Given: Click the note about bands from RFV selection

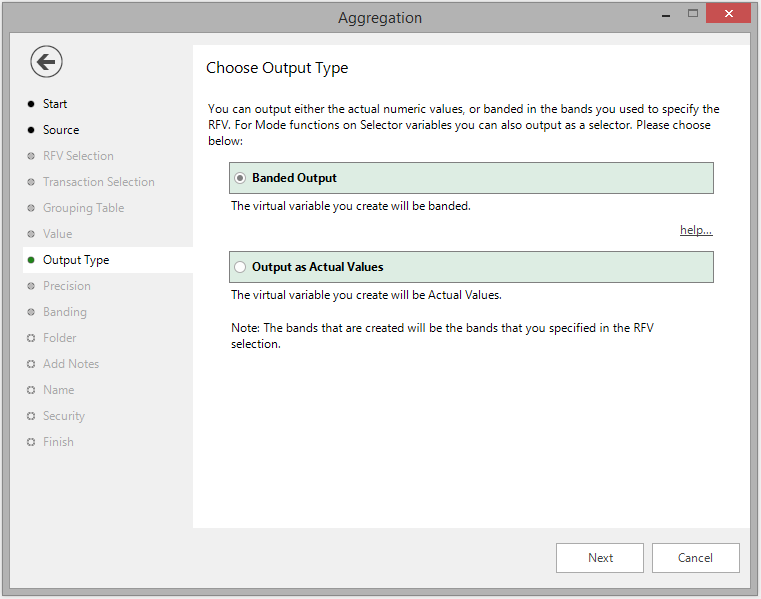Looking at the screenshot, I should tap(442, 336).
